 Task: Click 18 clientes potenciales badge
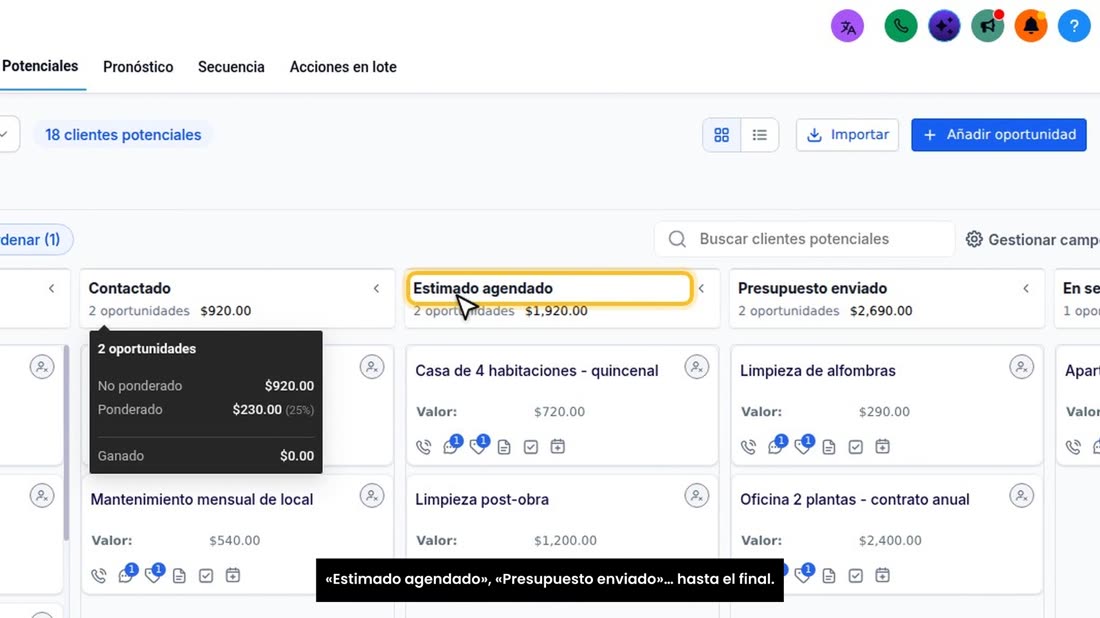(123, 135)
